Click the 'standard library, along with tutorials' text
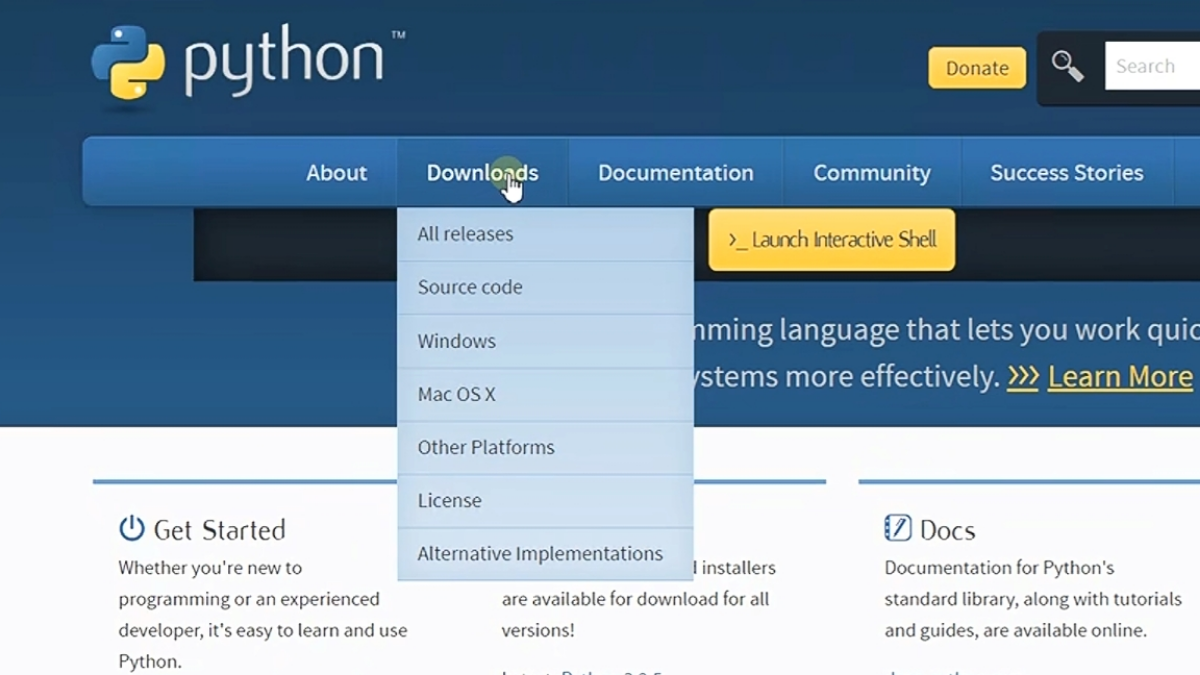 pyautogui.click(x=1033, y=599)
